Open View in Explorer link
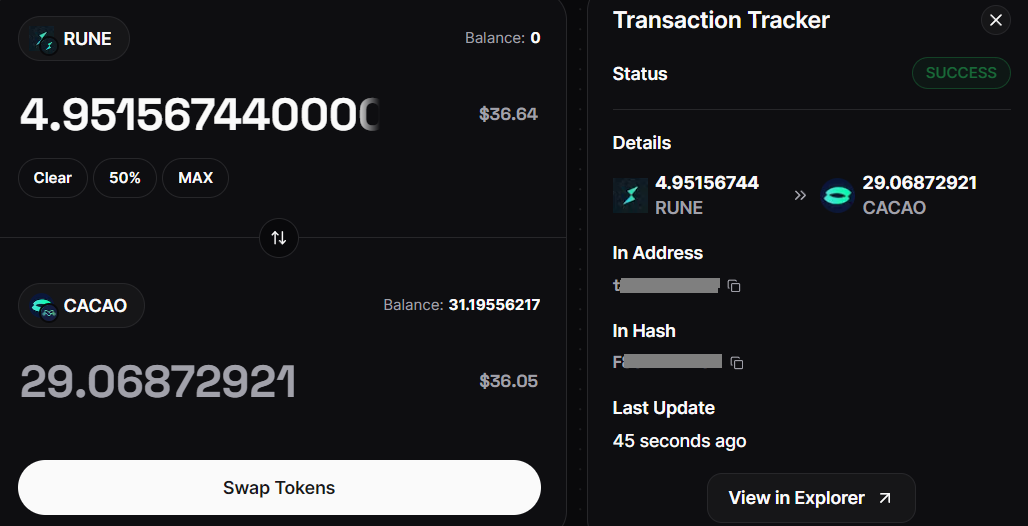Image resolution: width=1028 pixels, height=526 pixels. click(811, 498)
